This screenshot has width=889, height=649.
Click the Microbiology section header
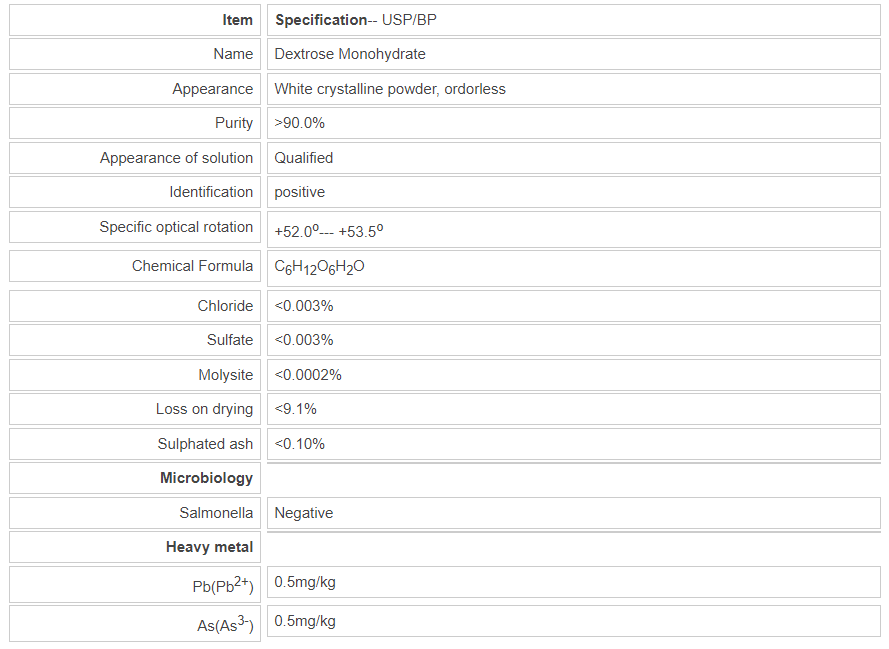(206, 478)
